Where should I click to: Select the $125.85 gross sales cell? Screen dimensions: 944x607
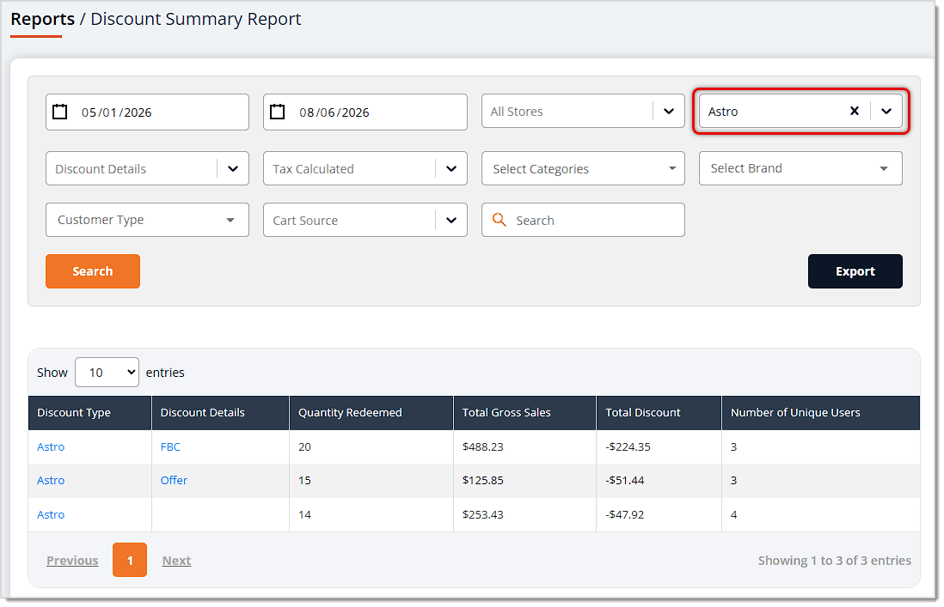pyautogui.click(x=525, y=481)
